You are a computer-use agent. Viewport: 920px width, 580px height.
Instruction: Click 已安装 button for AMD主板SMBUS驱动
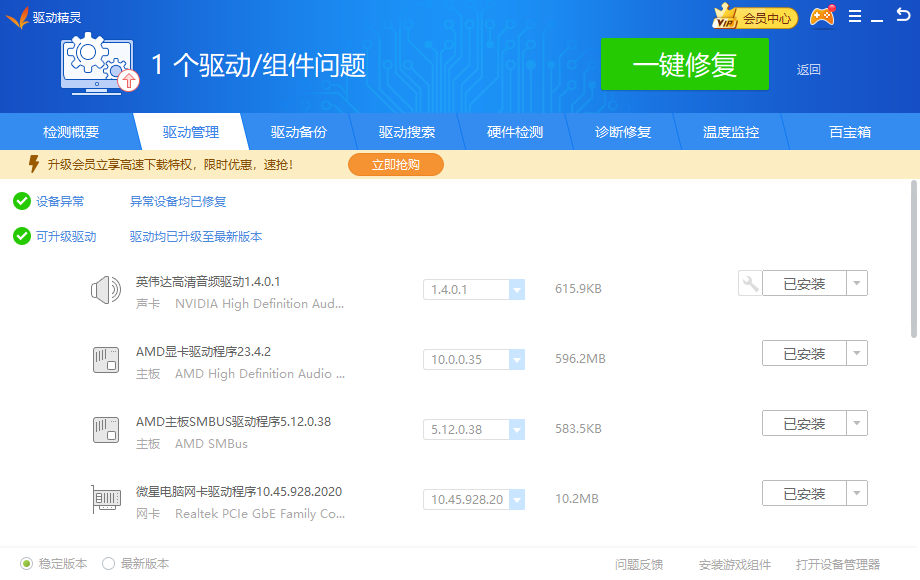804,423
